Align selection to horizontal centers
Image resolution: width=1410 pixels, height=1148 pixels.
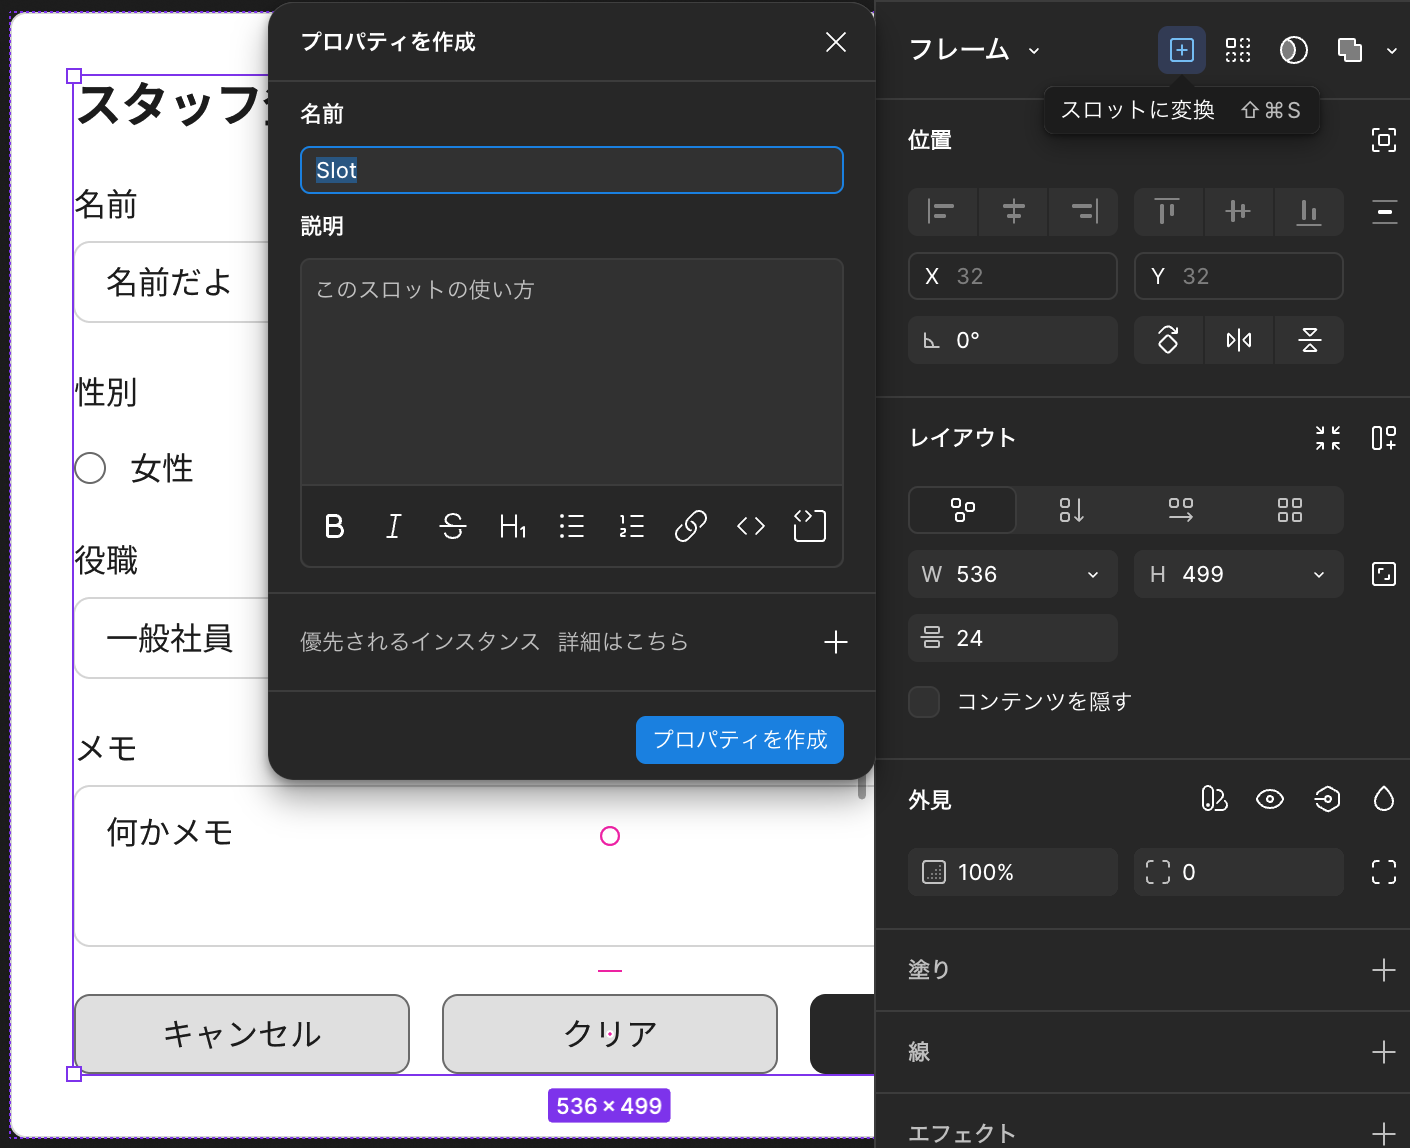1013,211
